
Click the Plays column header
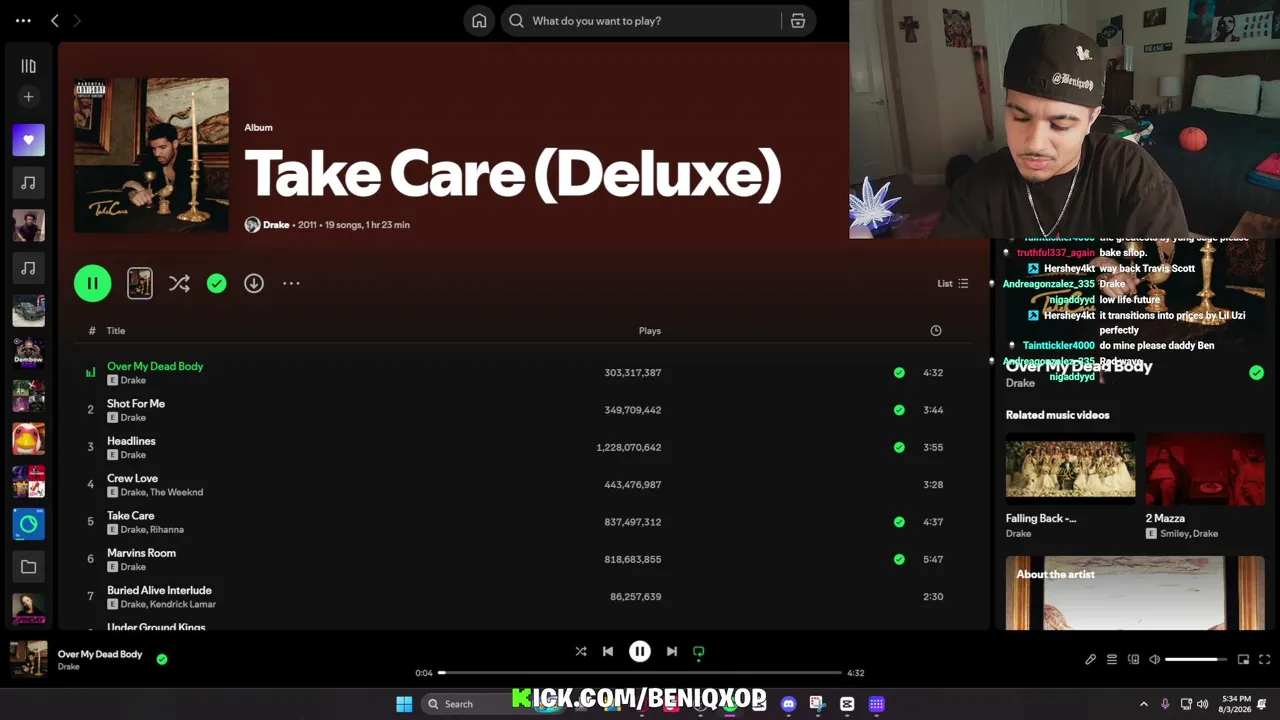[650, 331]
